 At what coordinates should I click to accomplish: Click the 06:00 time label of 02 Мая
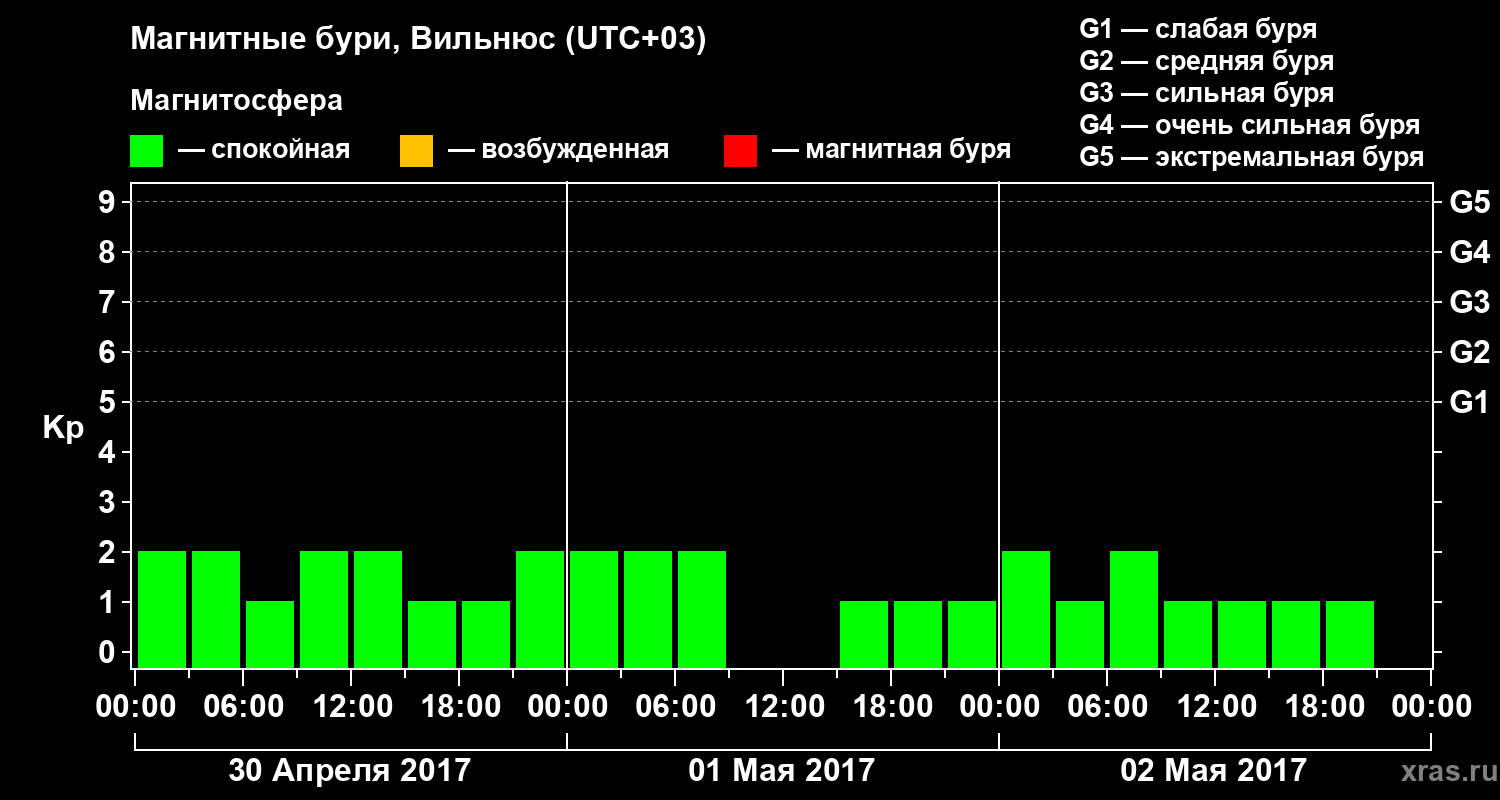pos(1107,707)
